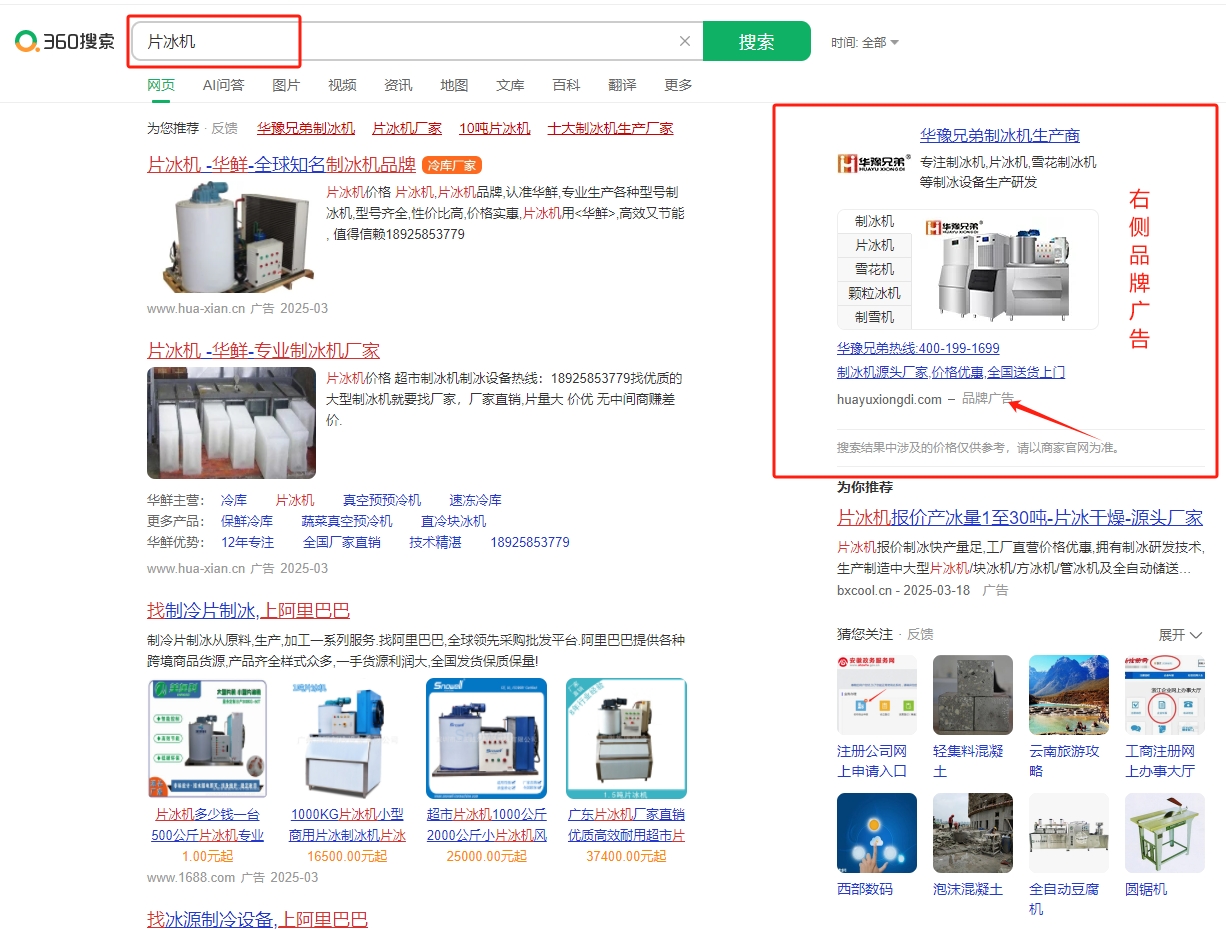Viewport: 1226px width, 929px height.
Task: Open the 16500.00元起 product thumbnail
Action: click(x=348, y=739)
